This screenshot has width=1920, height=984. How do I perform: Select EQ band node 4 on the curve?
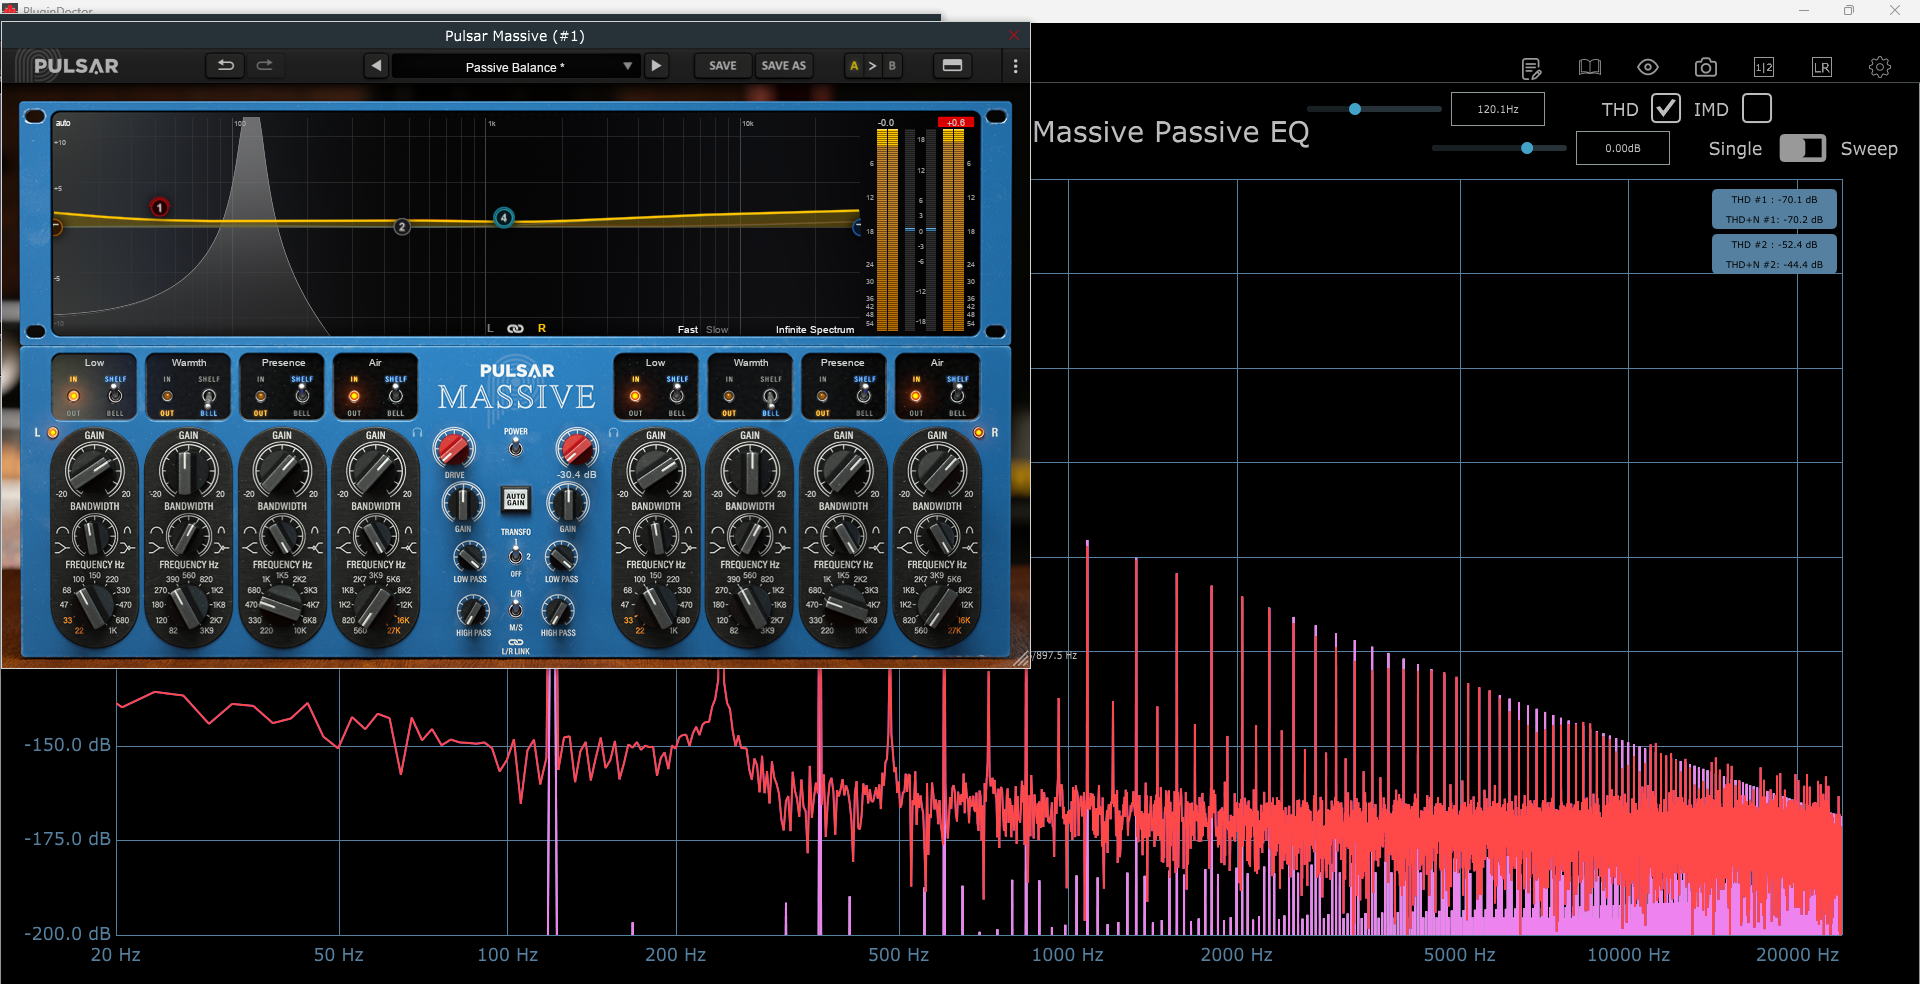[504, 217]
